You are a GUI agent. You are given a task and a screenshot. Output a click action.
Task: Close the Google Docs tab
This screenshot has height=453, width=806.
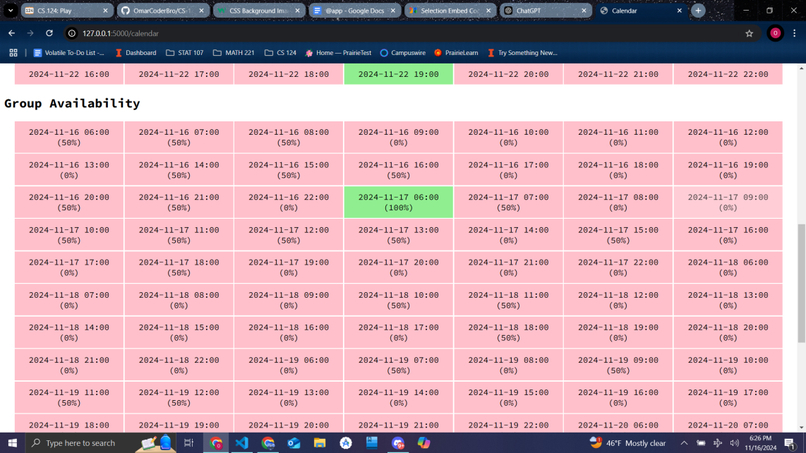tap(393, 10)
